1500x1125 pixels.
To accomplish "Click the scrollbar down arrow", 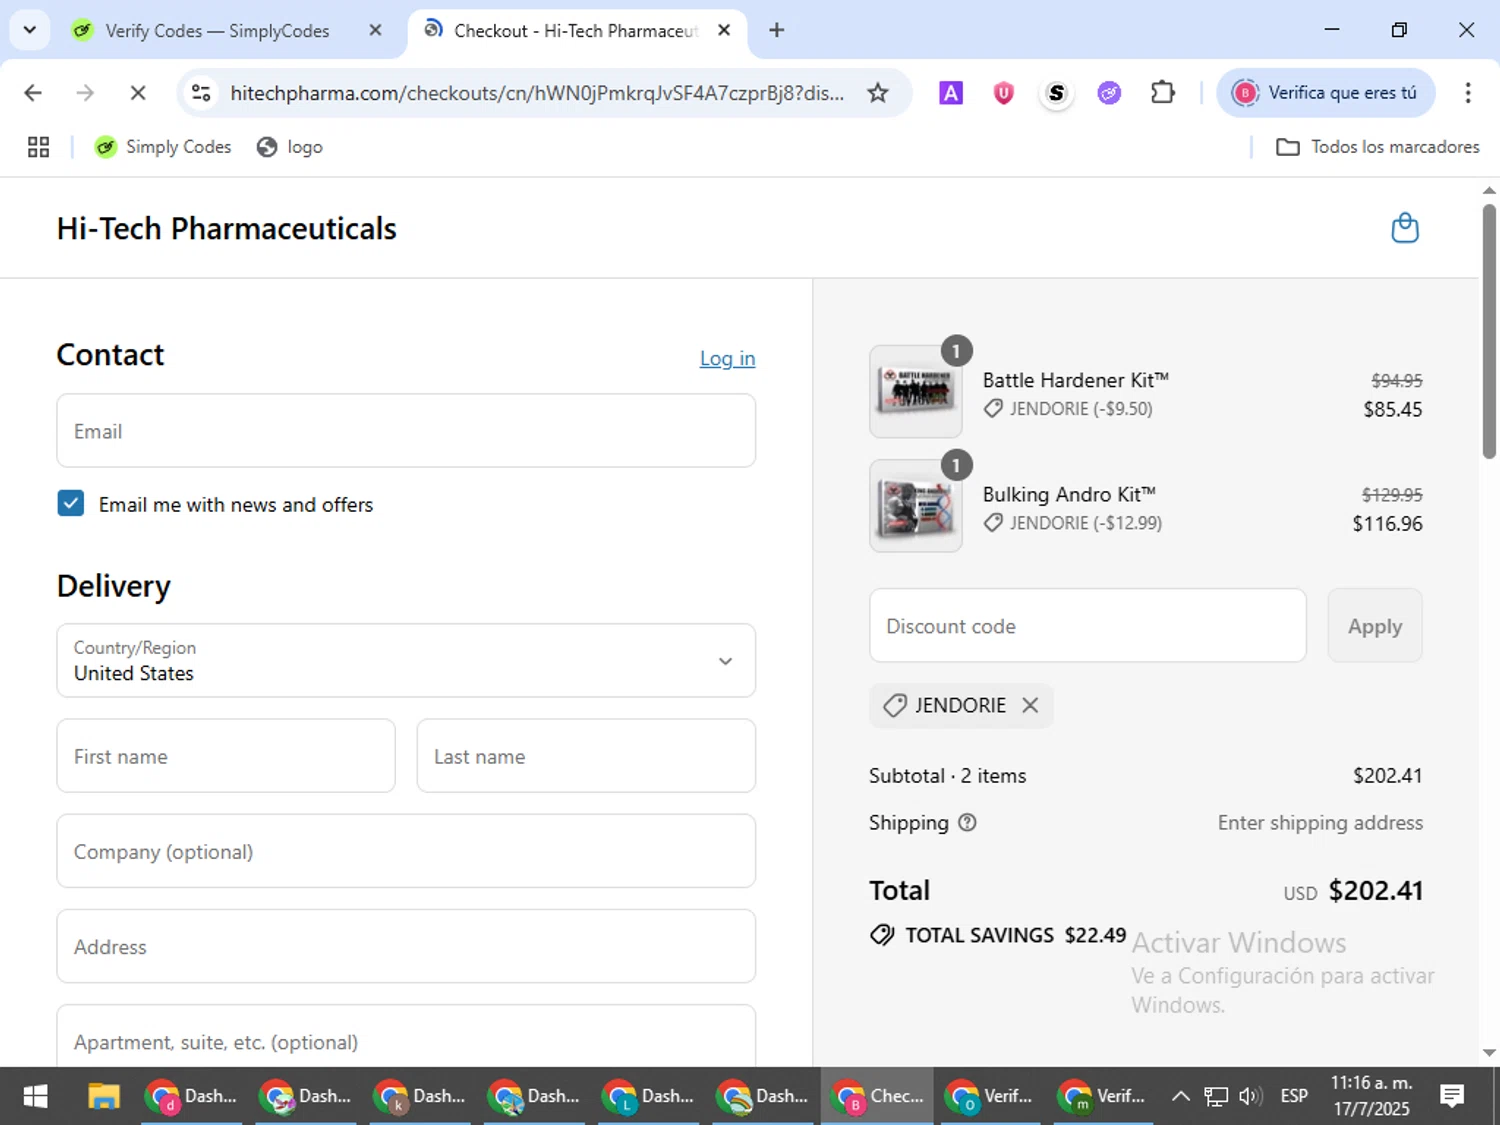I will click(x=1489, y=1053).
